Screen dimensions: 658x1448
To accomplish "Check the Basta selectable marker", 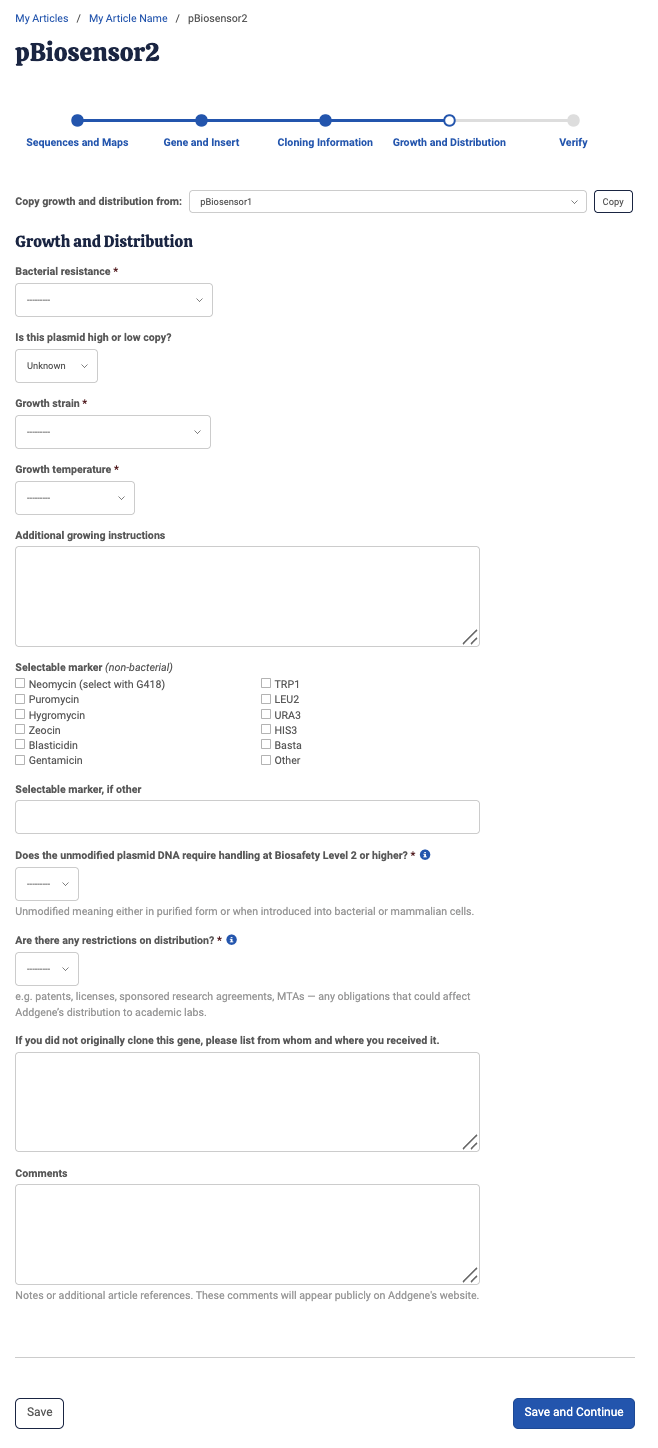I will pos(266,744).
